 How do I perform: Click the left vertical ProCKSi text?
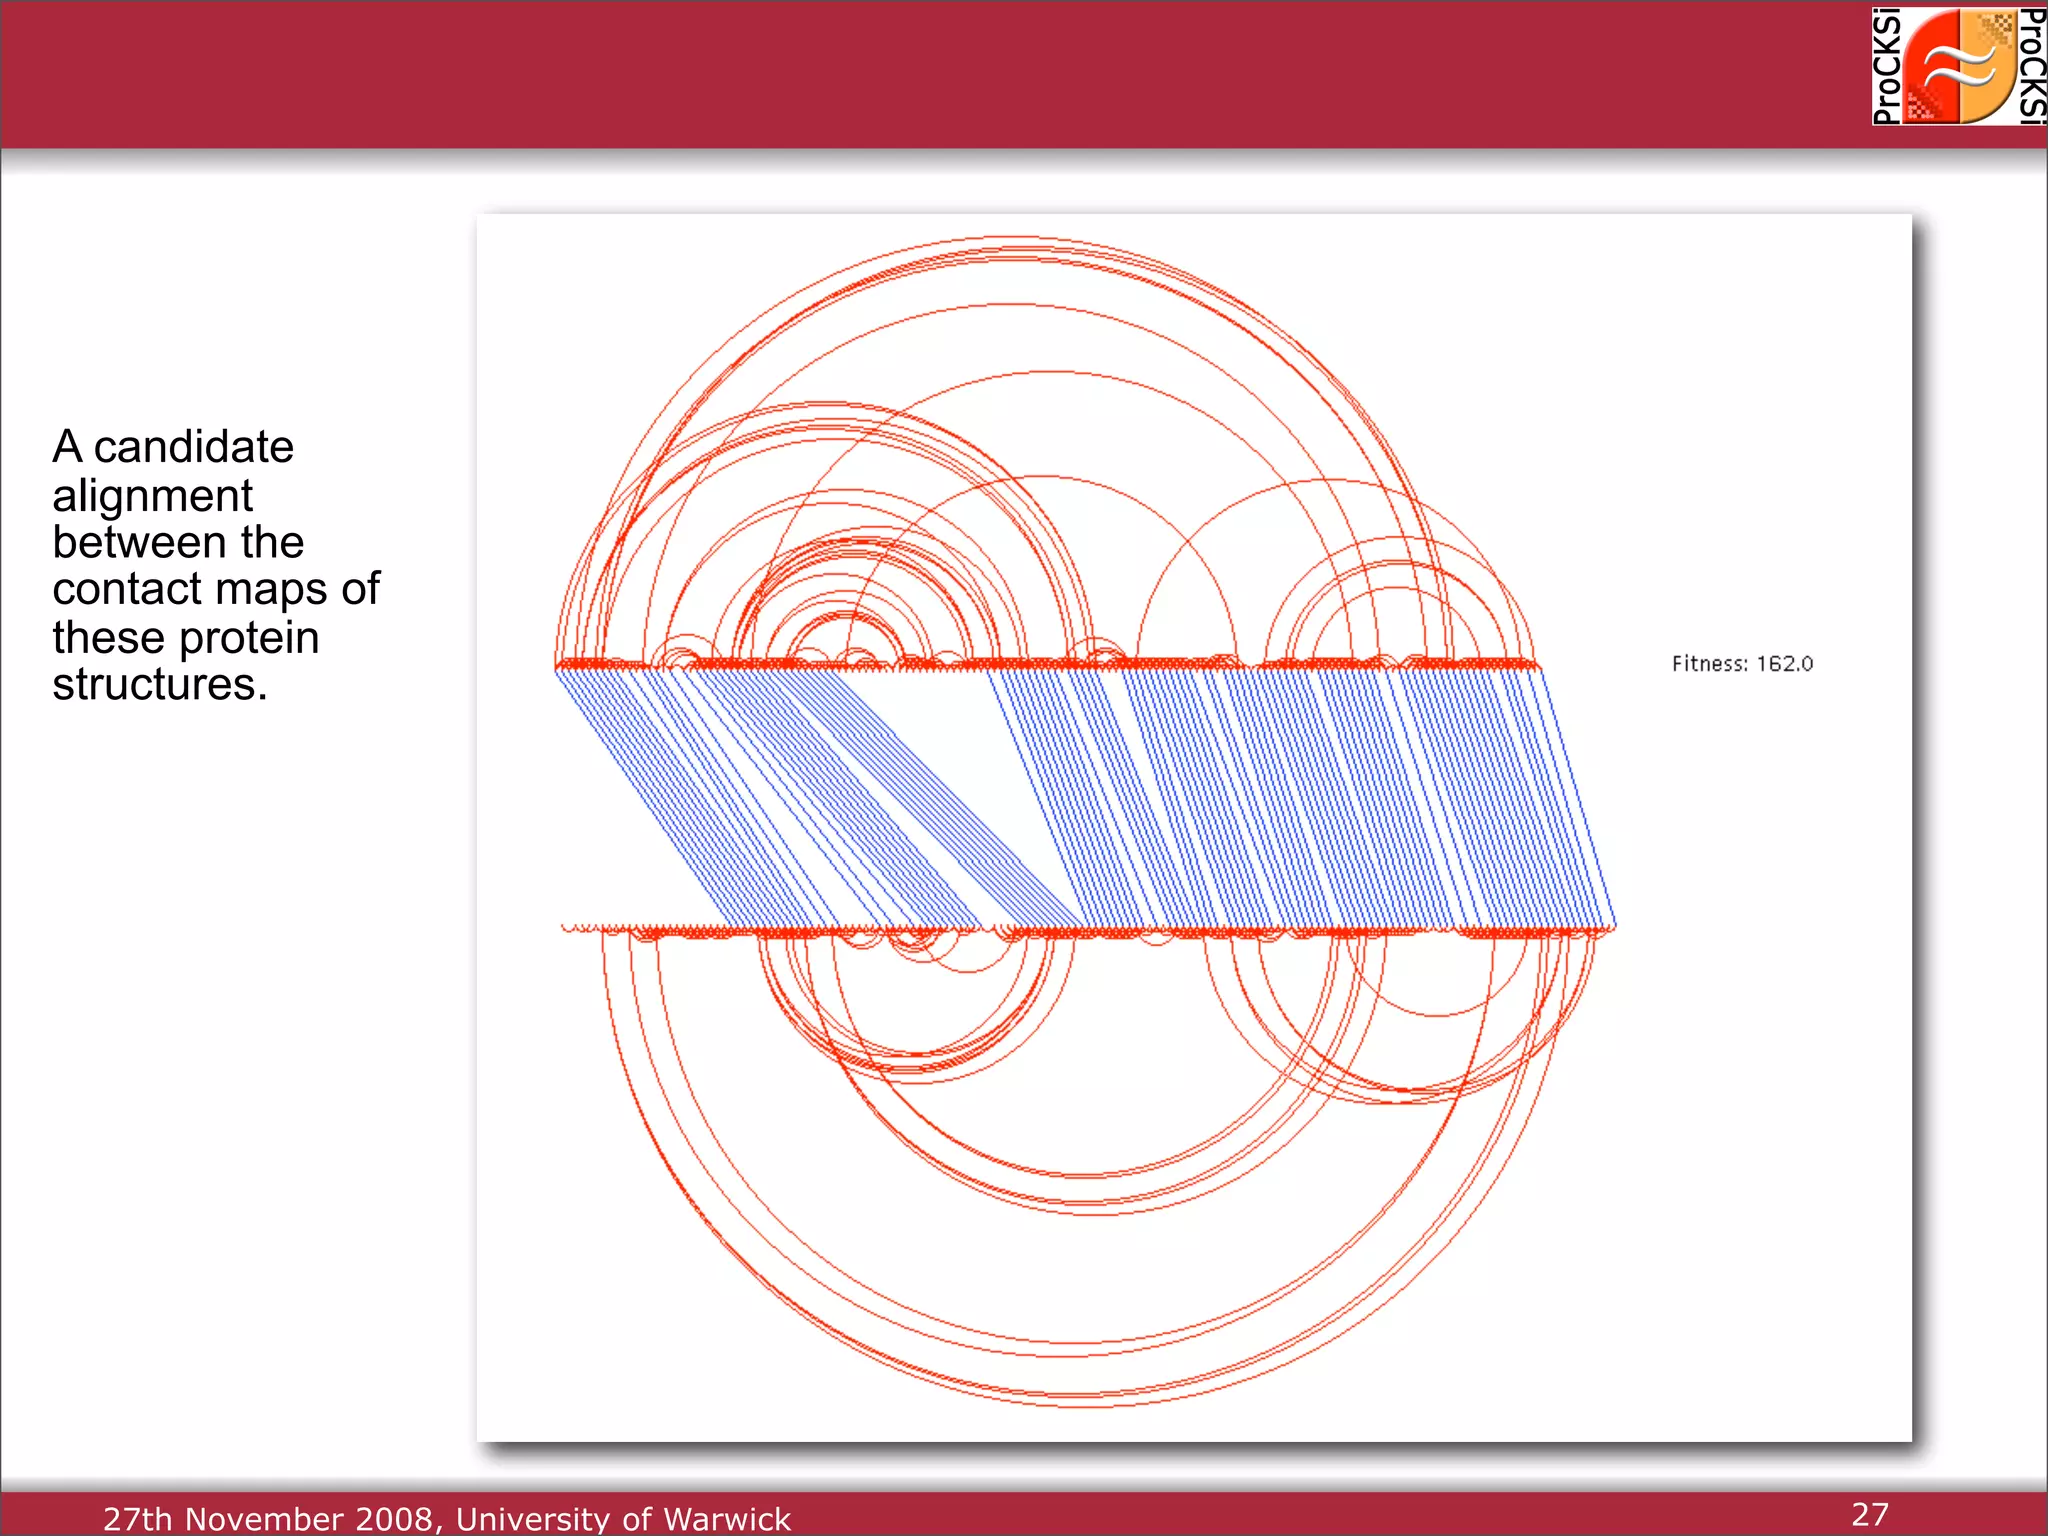pos(1886,66)
